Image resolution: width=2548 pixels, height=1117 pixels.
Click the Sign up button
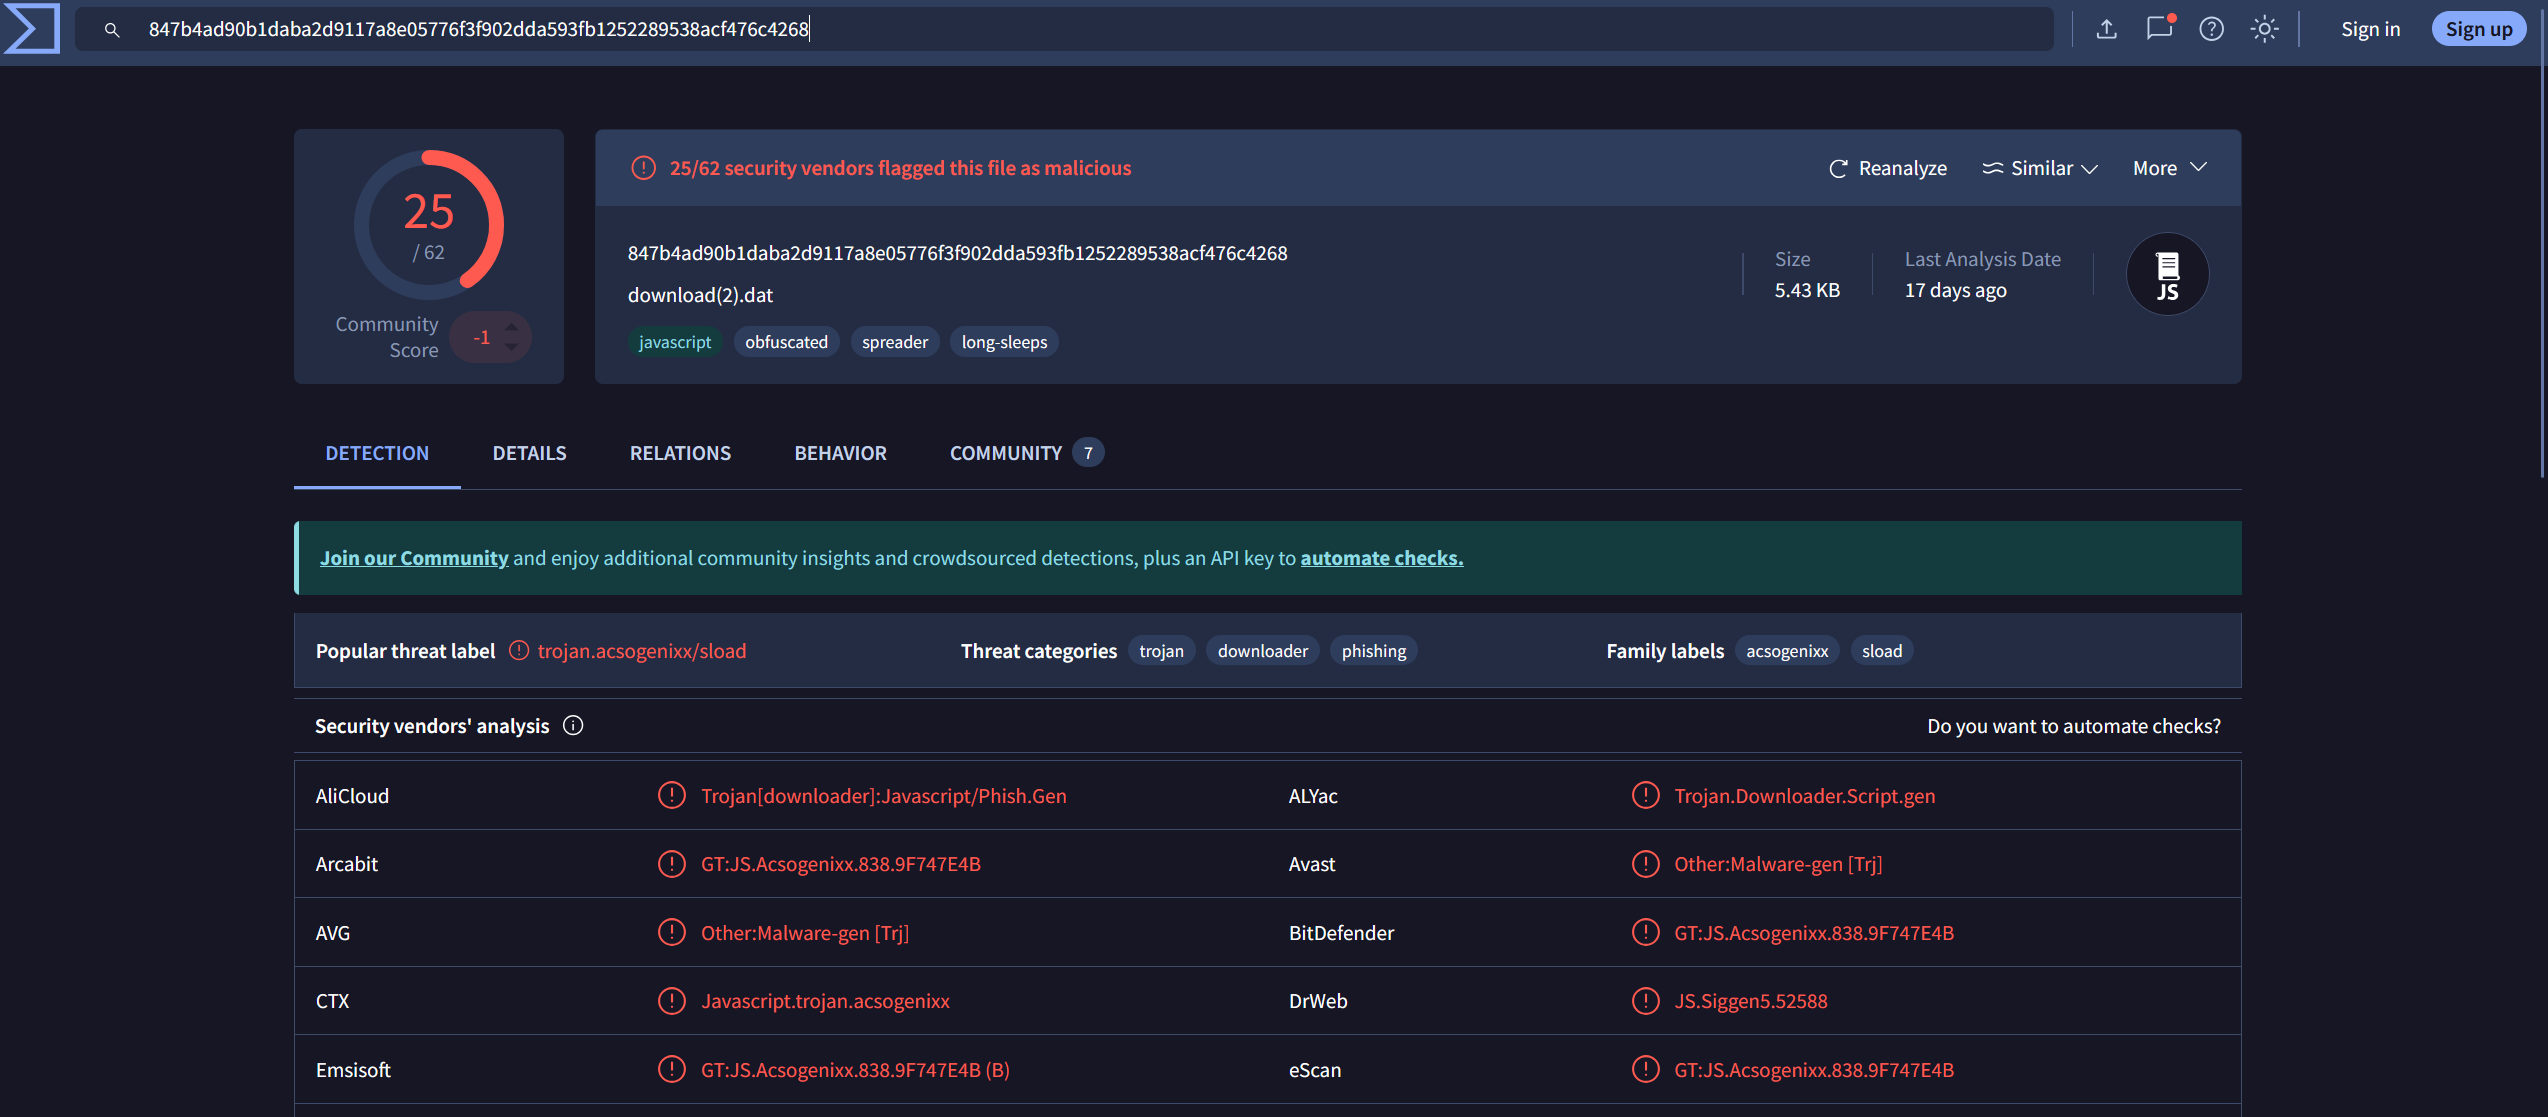pyautogui.click(x=2478, y=28)
